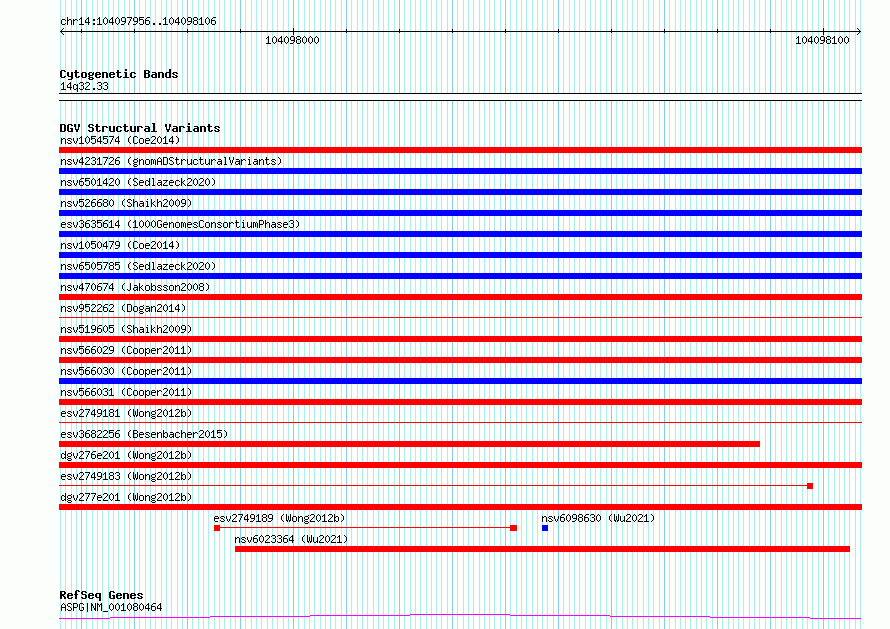The image size is (890, 629).
Task: Click red end block of esv2749183
Action: pyautogui.click(x=810, y=486)
